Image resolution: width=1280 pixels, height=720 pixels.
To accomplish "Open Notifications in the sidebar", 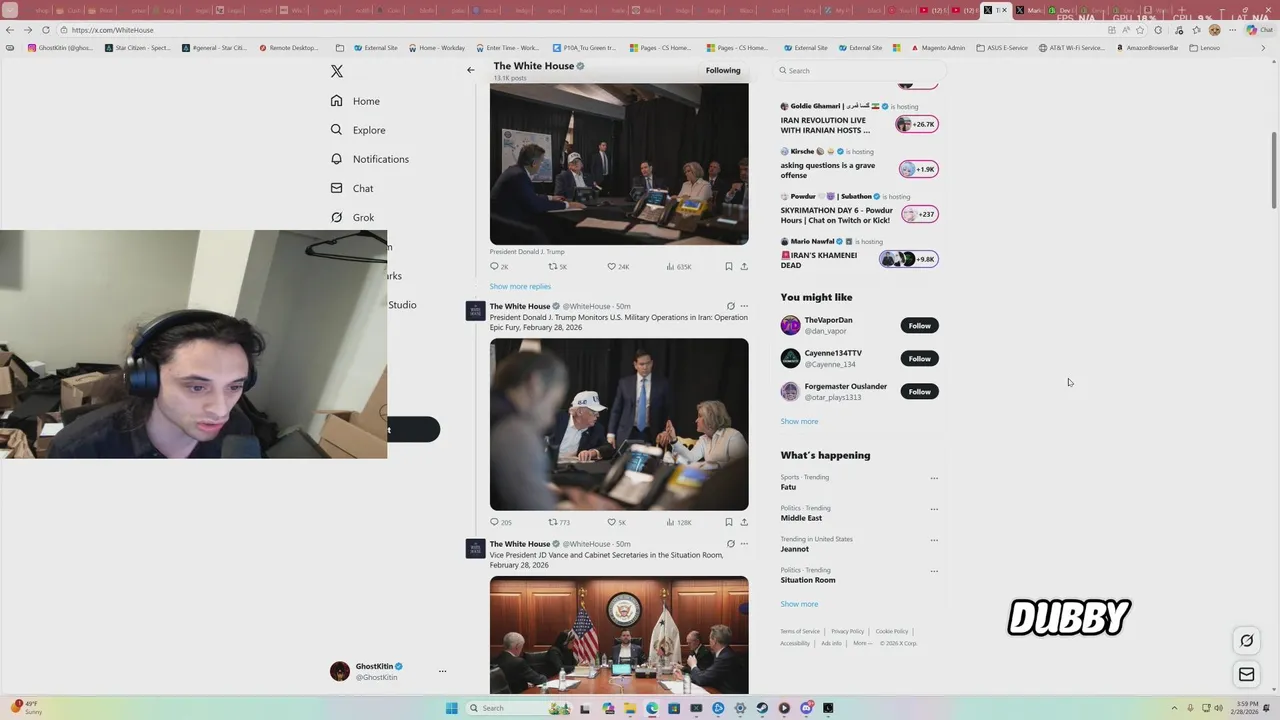I will click(x=369, y=159).
